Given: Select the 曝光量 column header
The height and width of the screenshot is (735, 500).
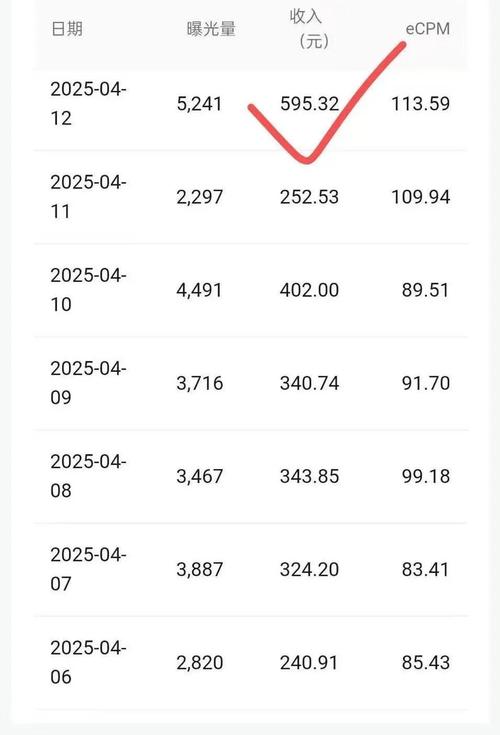Looking at the screenshot, I should coord(211,29).
